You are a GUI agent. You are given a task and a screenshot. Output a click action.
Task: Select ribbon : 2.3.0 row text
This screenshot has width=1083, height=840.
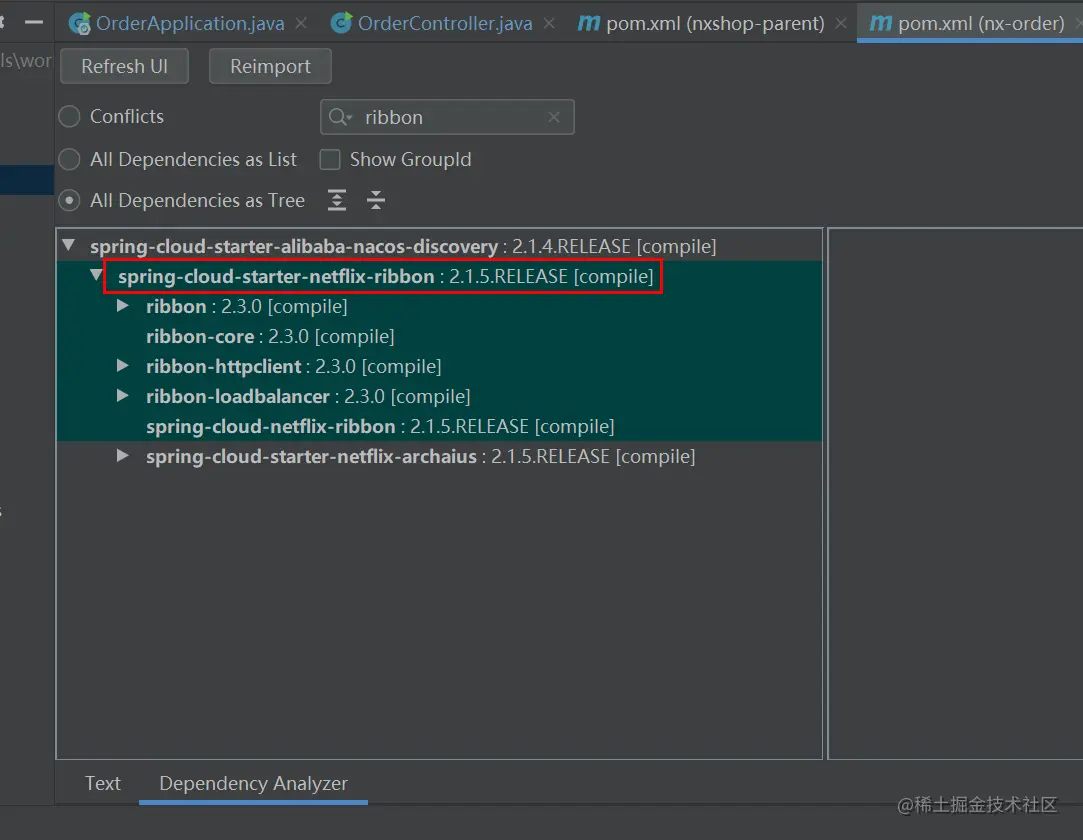click(247, 307)
